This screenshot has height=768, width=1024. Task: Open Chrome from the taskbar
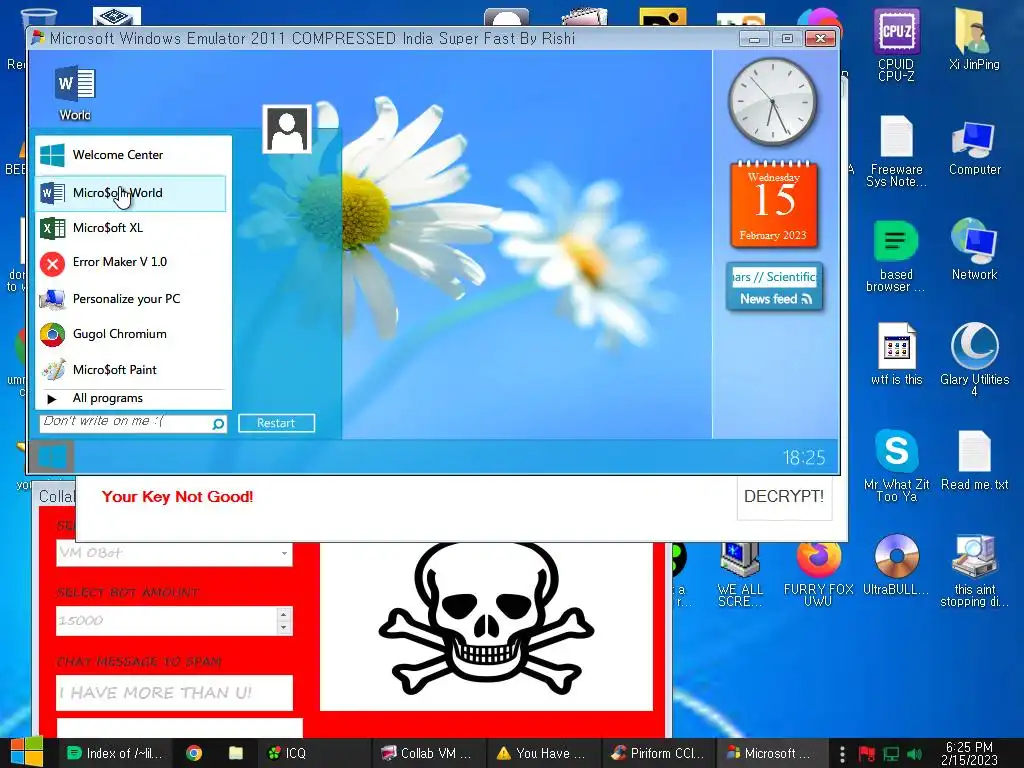pyautogui.click(x=194, y=753)
